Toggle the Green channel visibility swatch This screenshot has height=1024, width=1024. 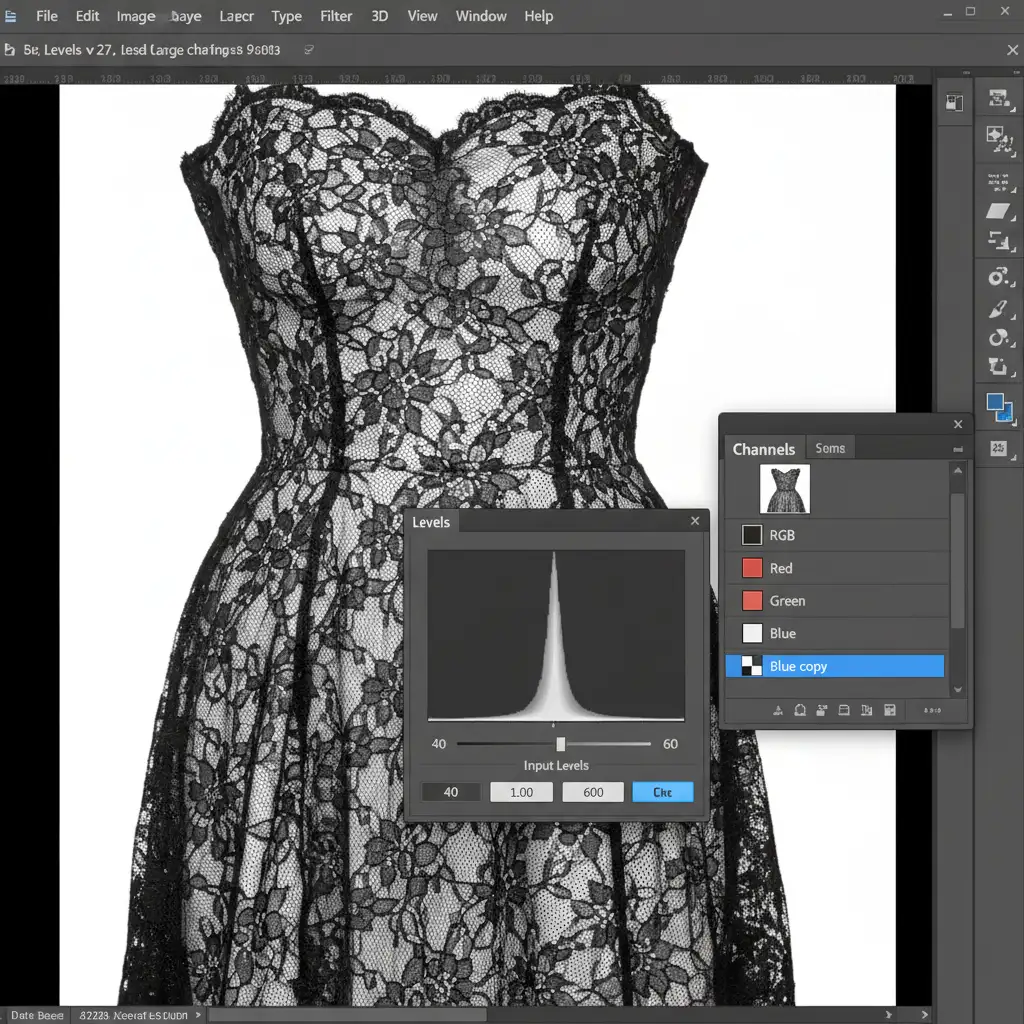click(x=752, y=601)
